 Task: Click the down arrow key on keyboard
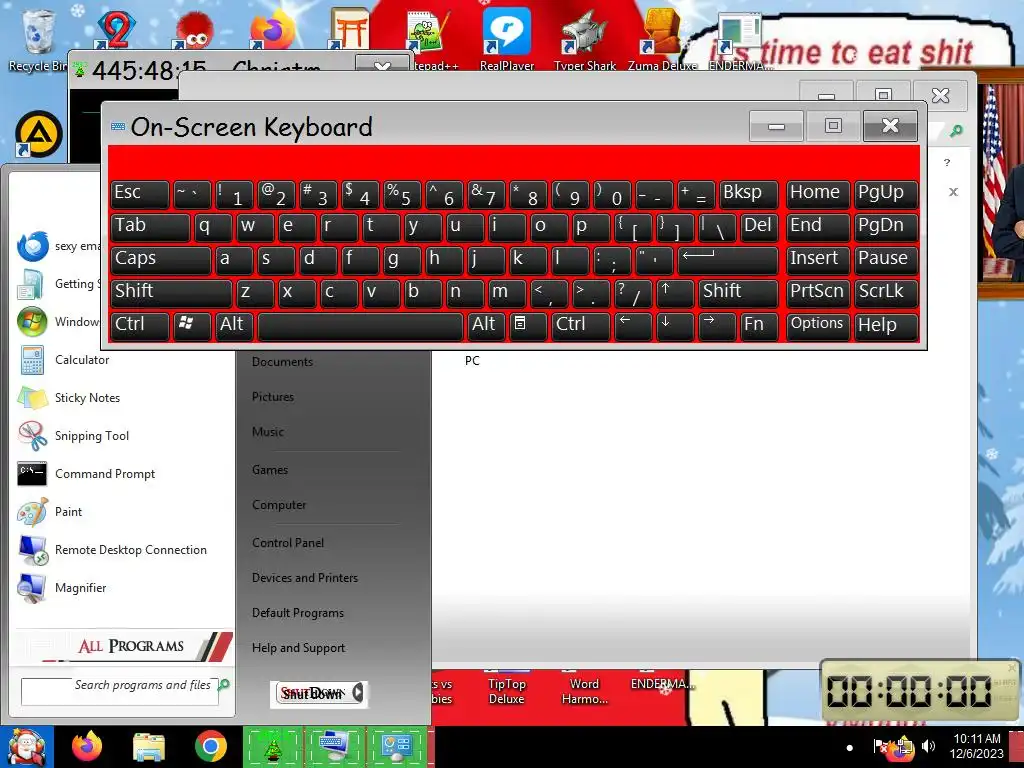674,325
